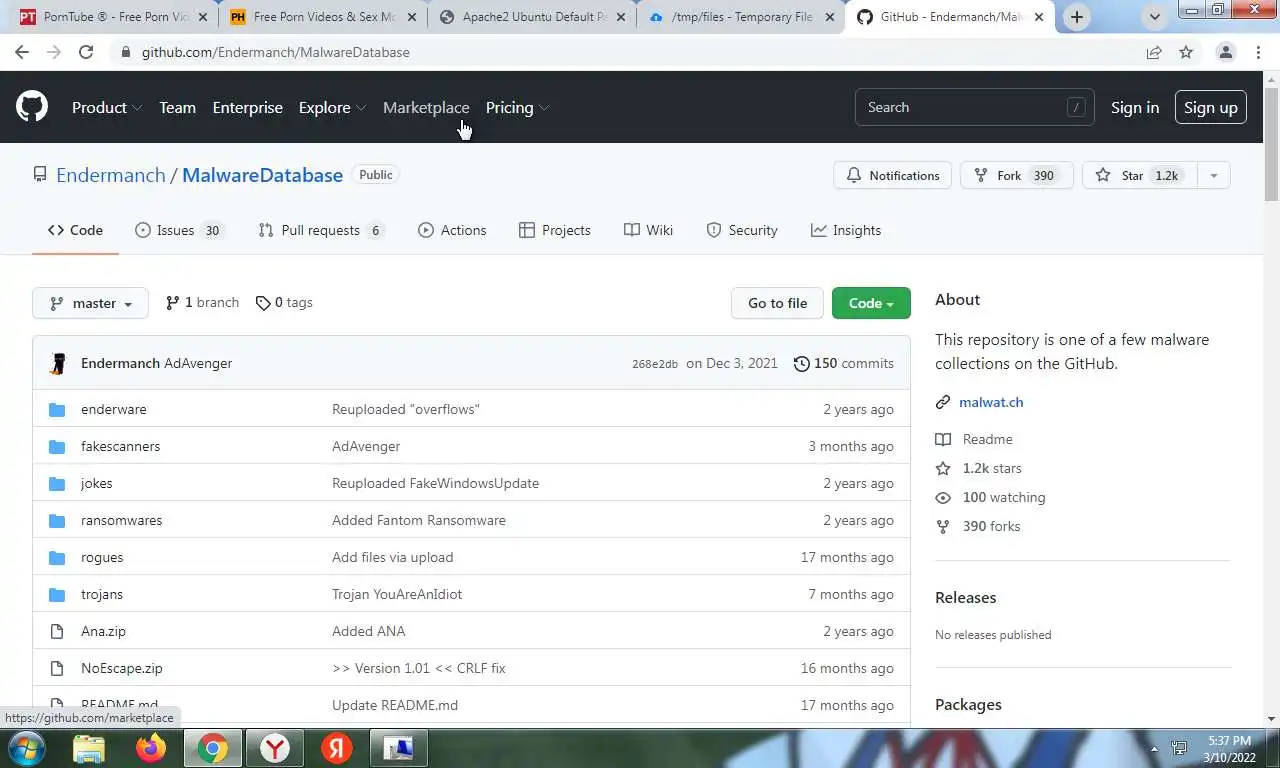Click the ransomwares folder icon
This screenshot has width=1280, height=768.
57,520
